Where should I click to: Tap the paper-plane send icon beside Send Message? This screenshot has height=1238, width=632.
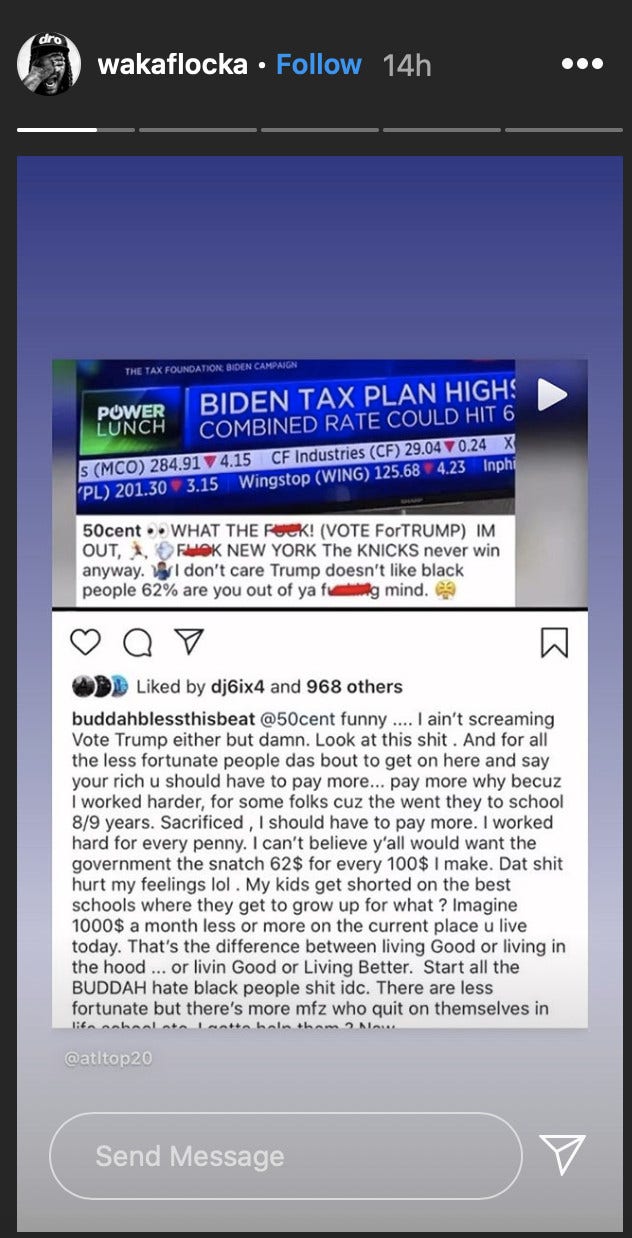coord(562,1155)
